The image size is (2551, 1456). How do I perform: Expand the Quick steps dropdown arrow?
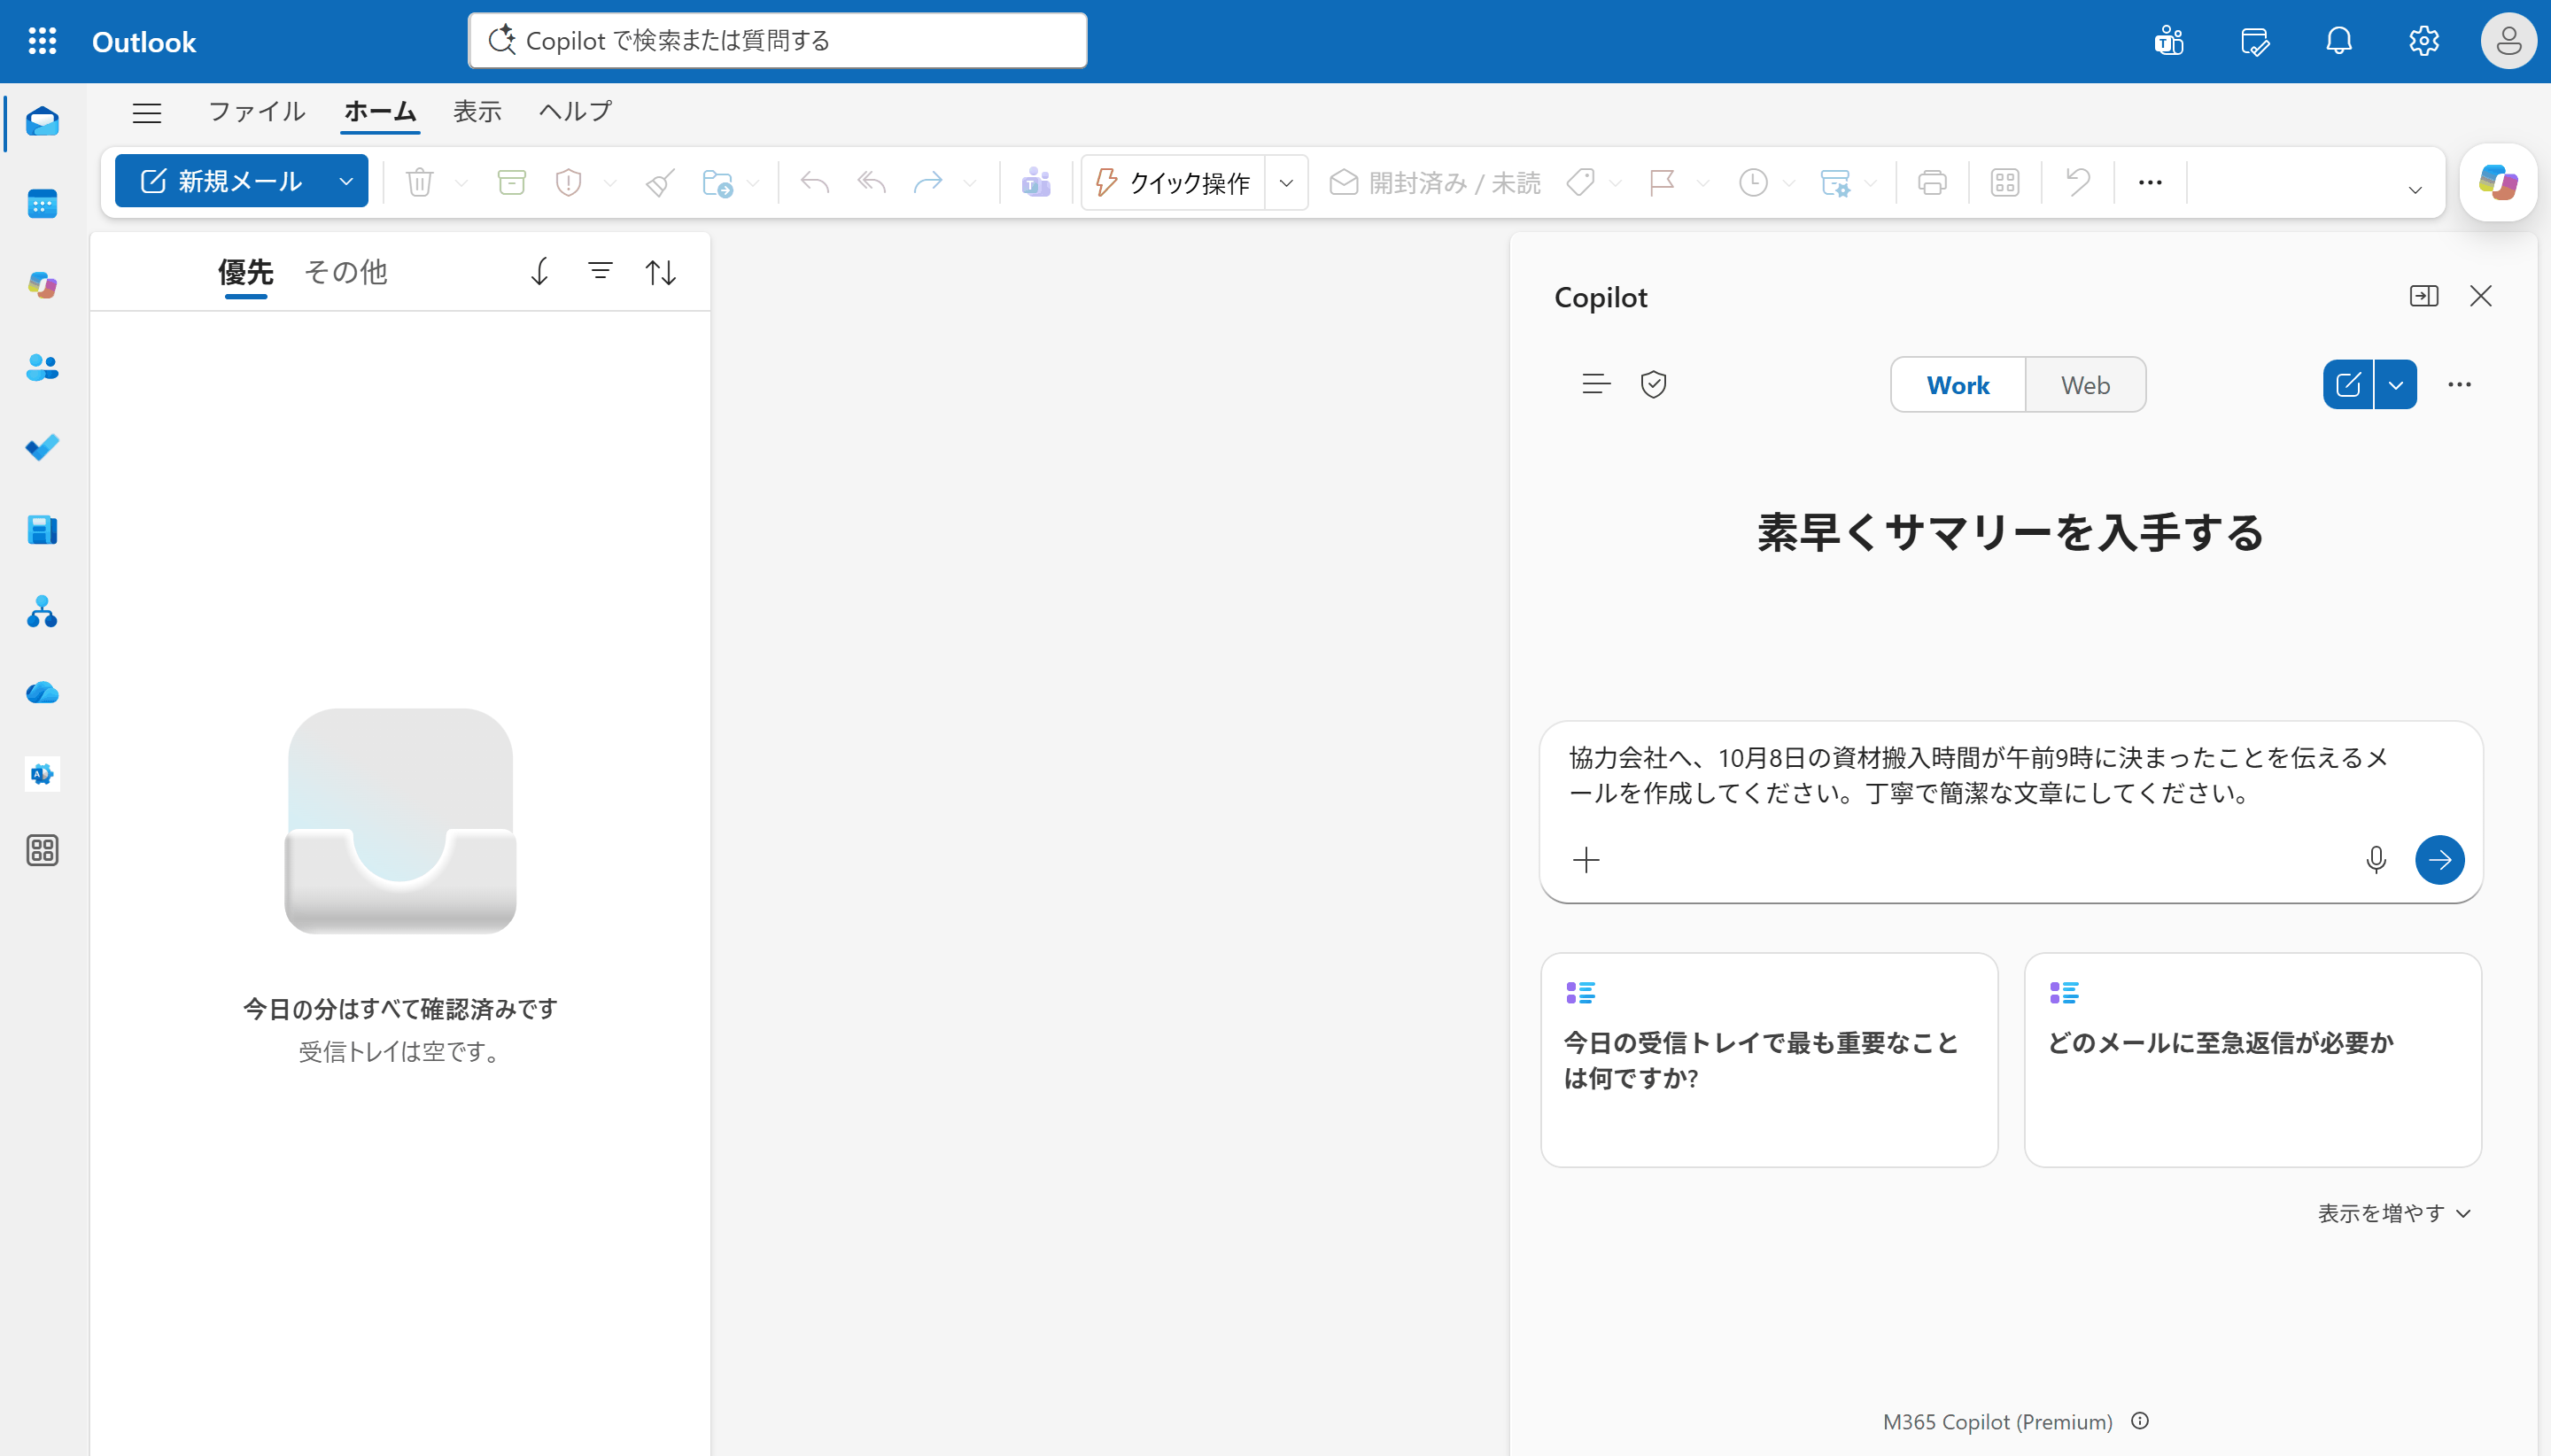(1286, 182)
